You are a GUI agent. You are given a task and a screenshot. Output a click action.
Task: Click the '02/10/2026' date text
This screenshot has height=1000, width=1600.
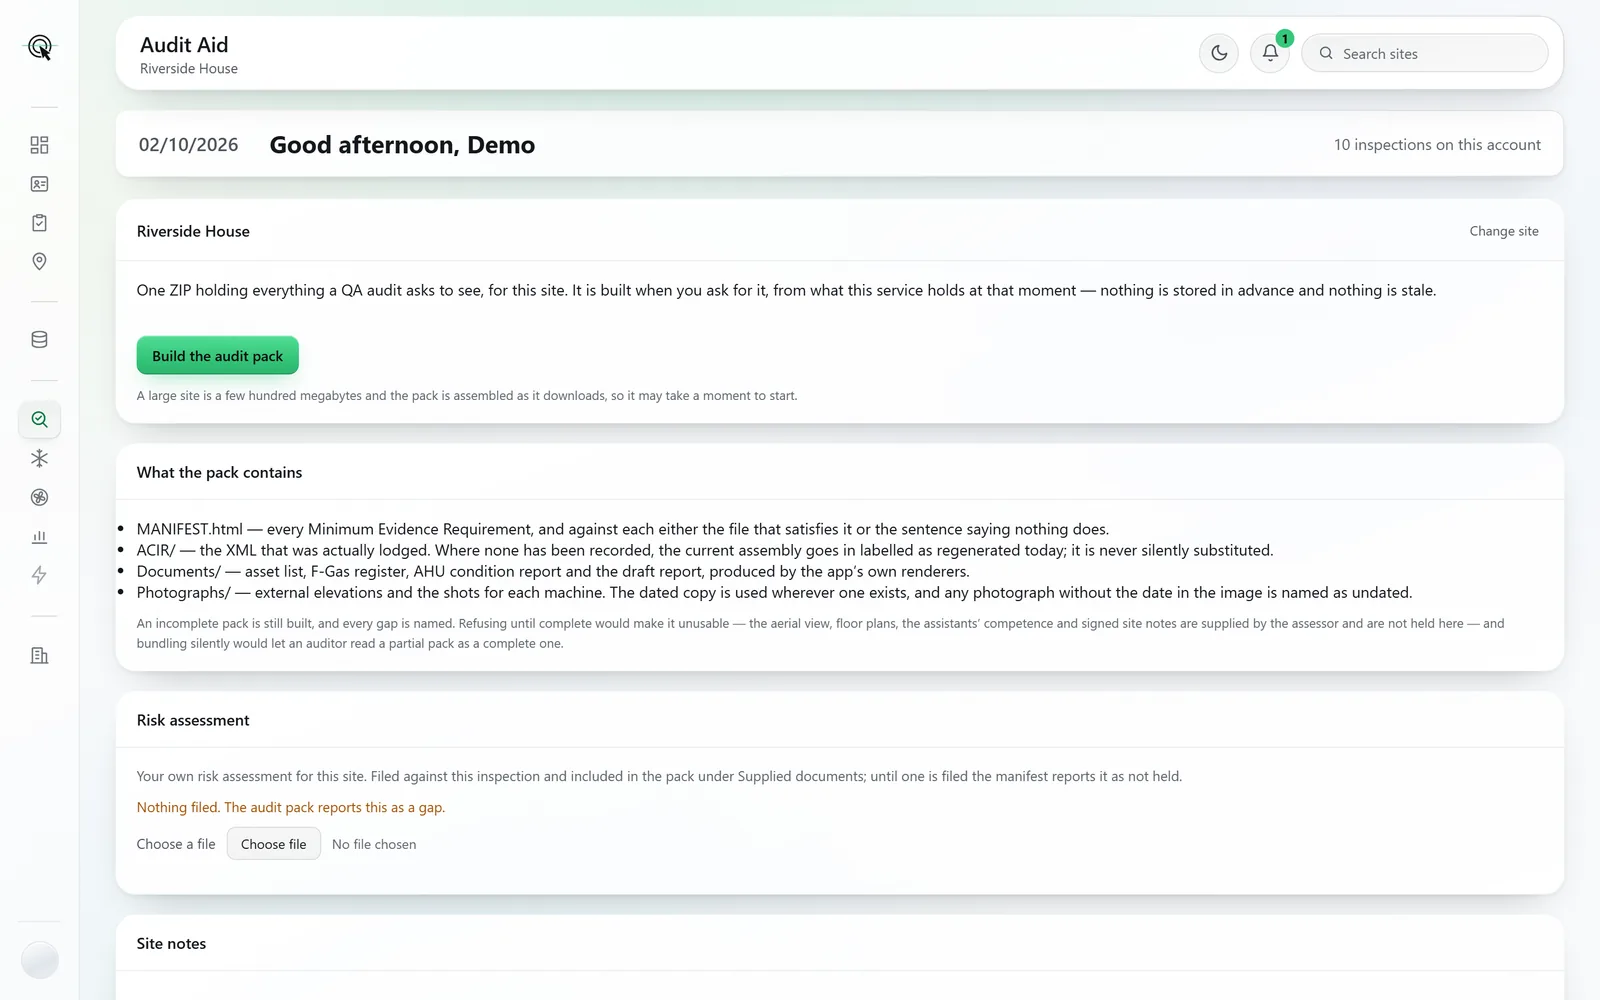[x=188, y=145]
